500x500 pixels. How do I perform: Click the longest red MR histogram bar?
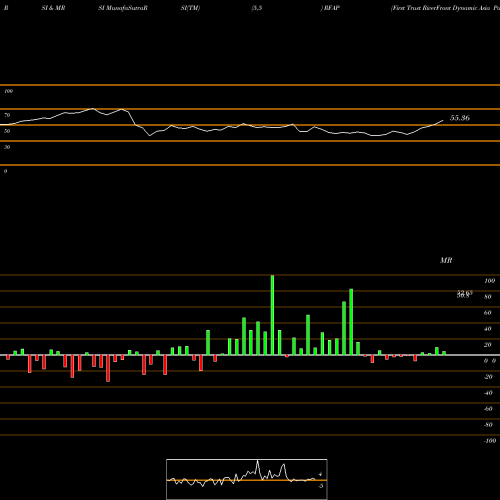(x=108, y=368)
